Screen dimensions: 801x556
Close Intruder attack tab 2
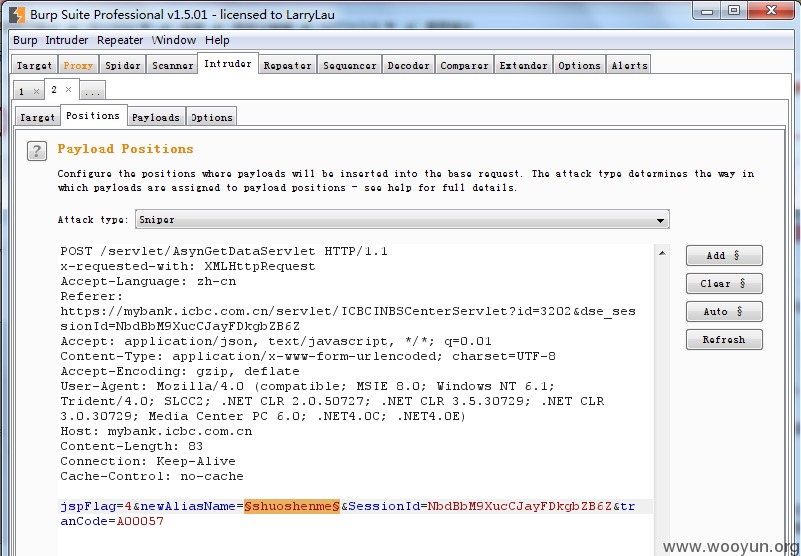point(68,89)
